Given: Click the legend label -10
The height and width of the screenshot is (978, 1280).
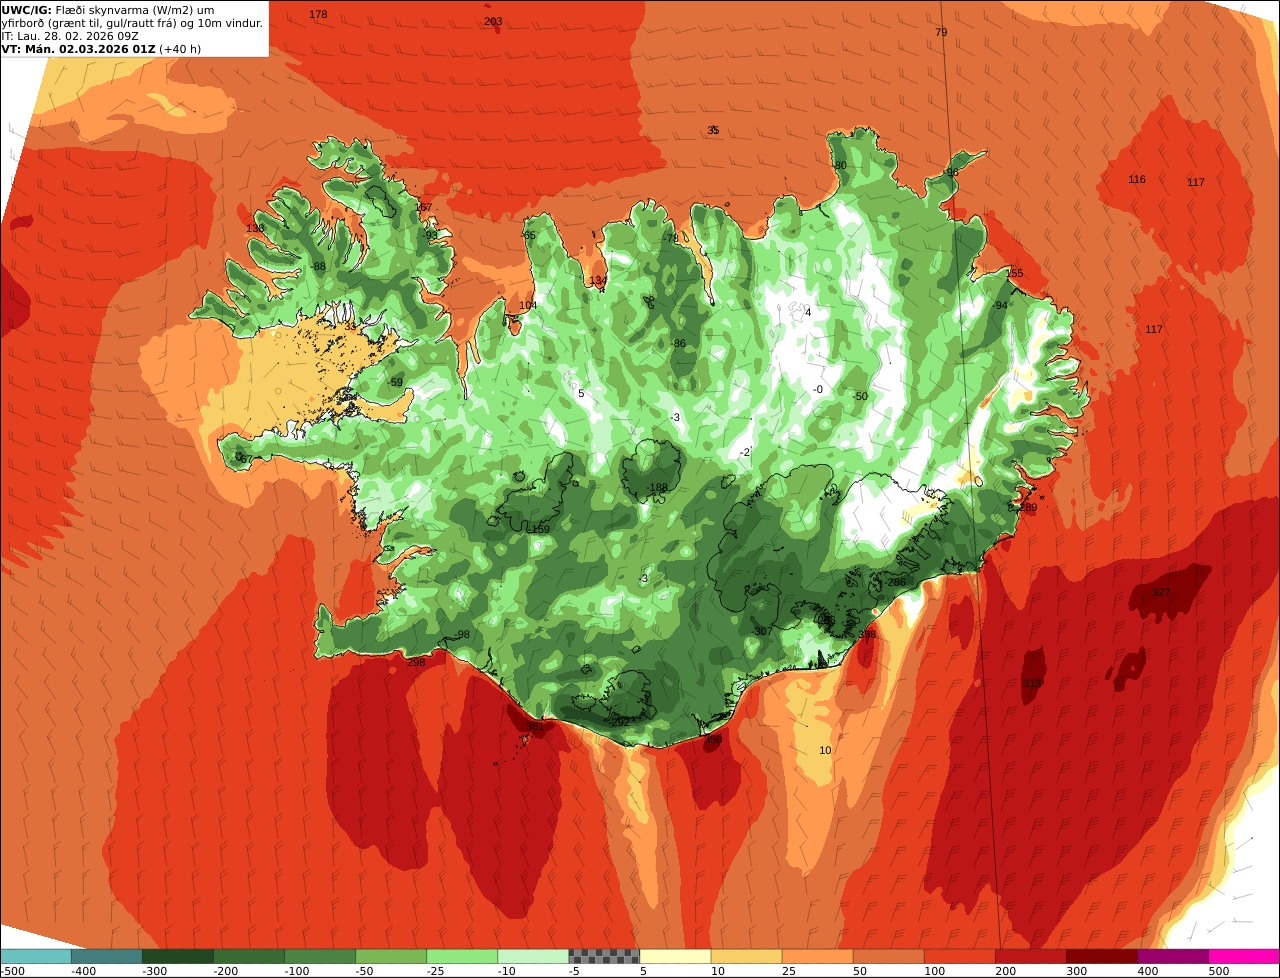Looking at the screenshot, I should (508, 971).
